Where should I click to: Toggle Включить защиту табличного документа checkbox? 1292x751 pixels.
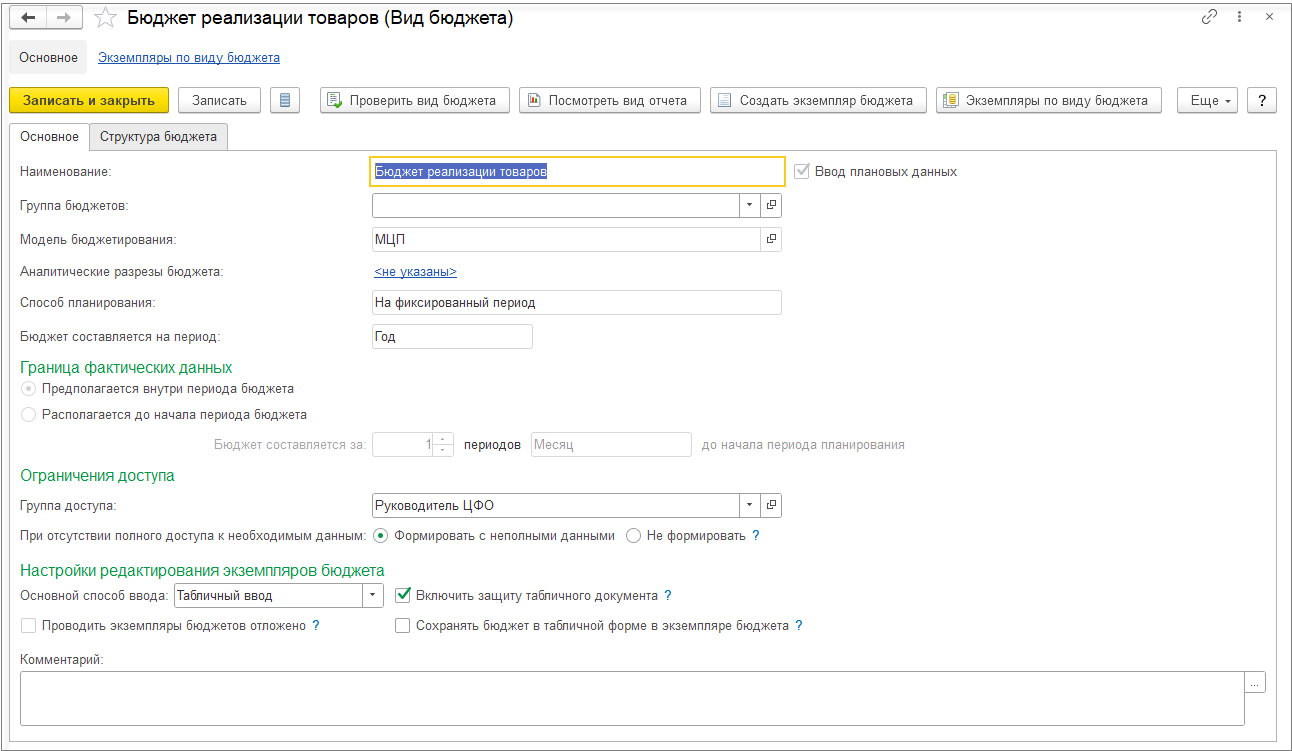point(403,595)
